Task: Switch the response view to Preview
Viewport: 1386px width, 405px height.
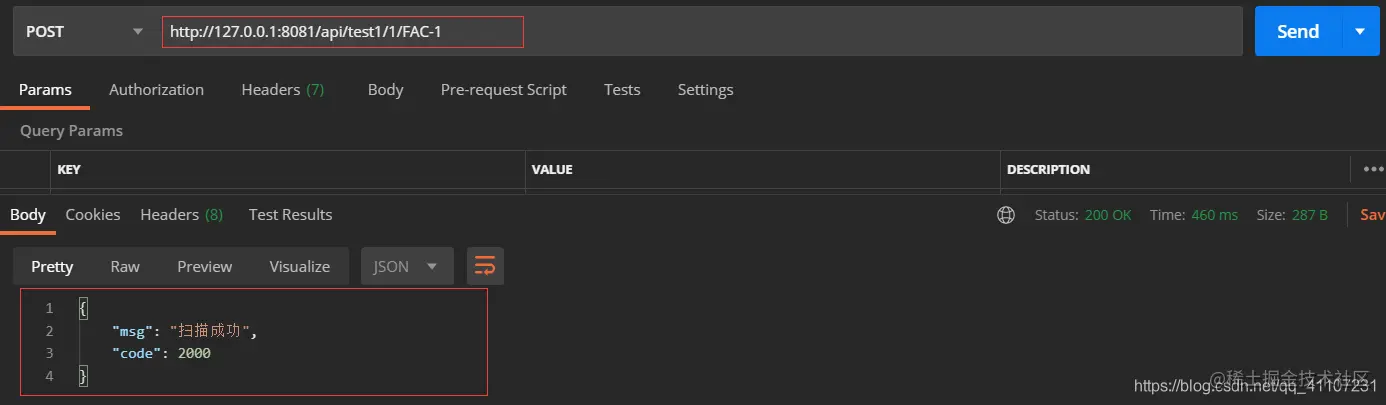Action: pos(205,266)
